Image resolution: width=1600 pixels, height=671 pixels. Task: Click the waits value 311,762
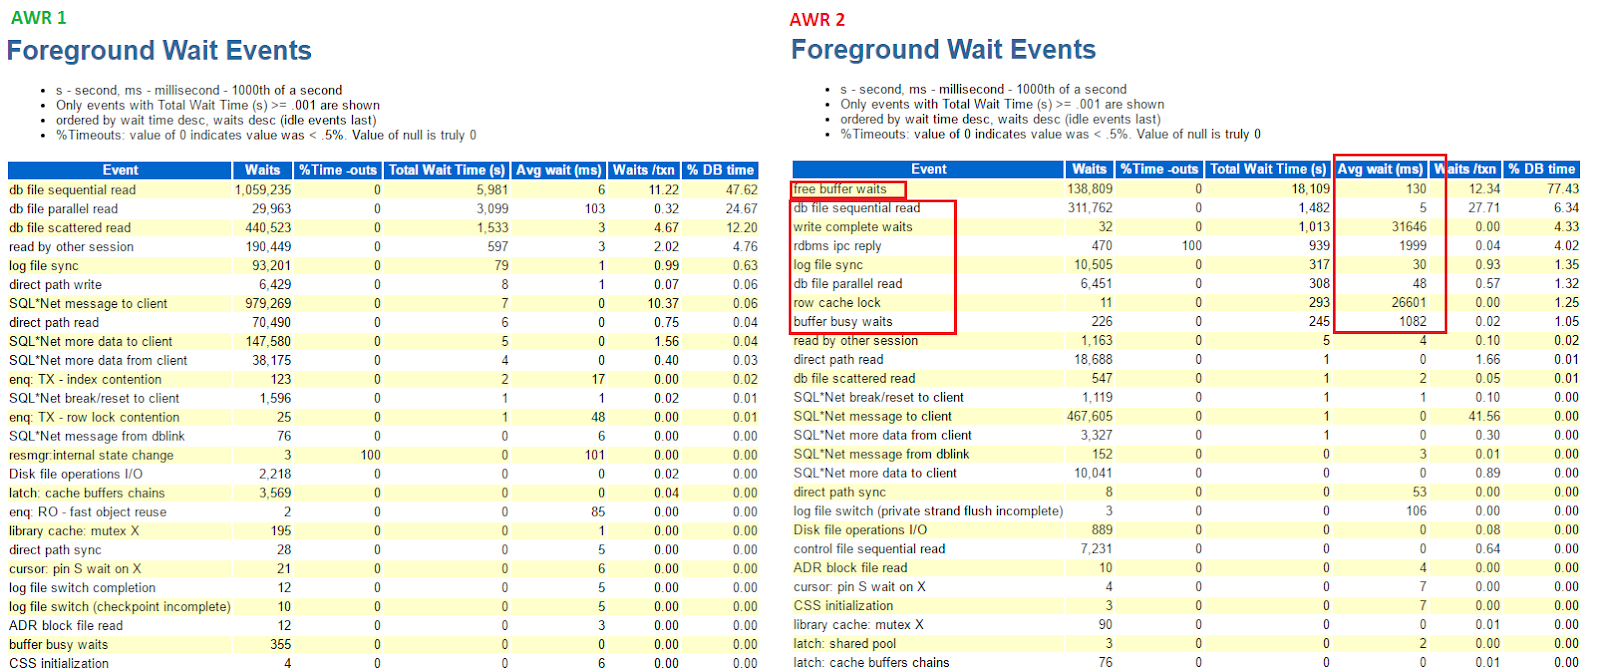1090,208
